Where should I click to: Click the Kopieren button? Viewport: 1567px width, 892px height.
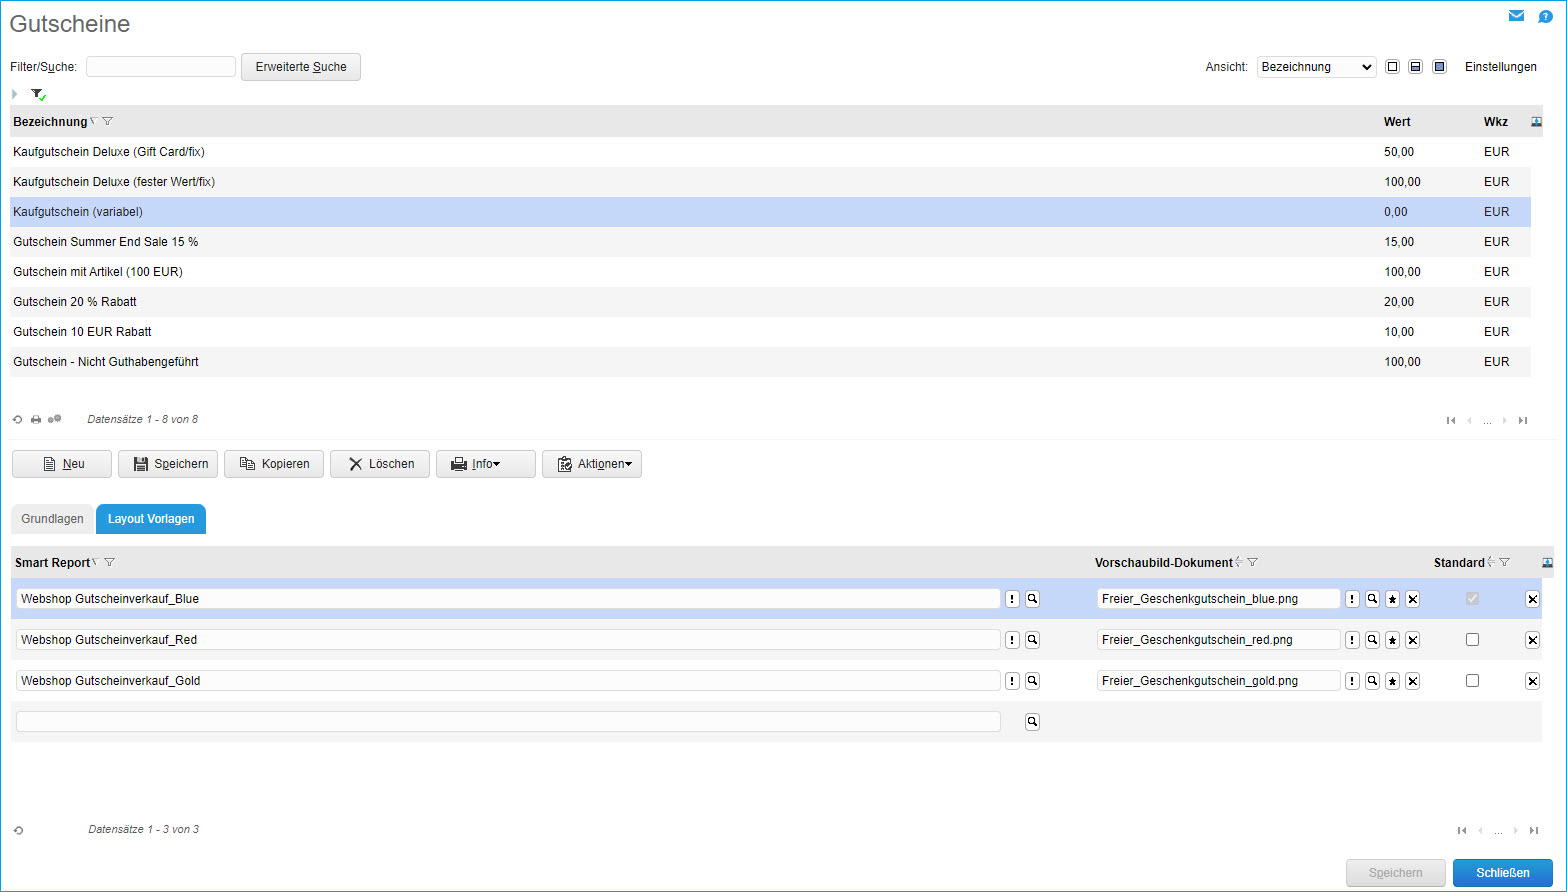pyautogui.click(x=274, y=464)
